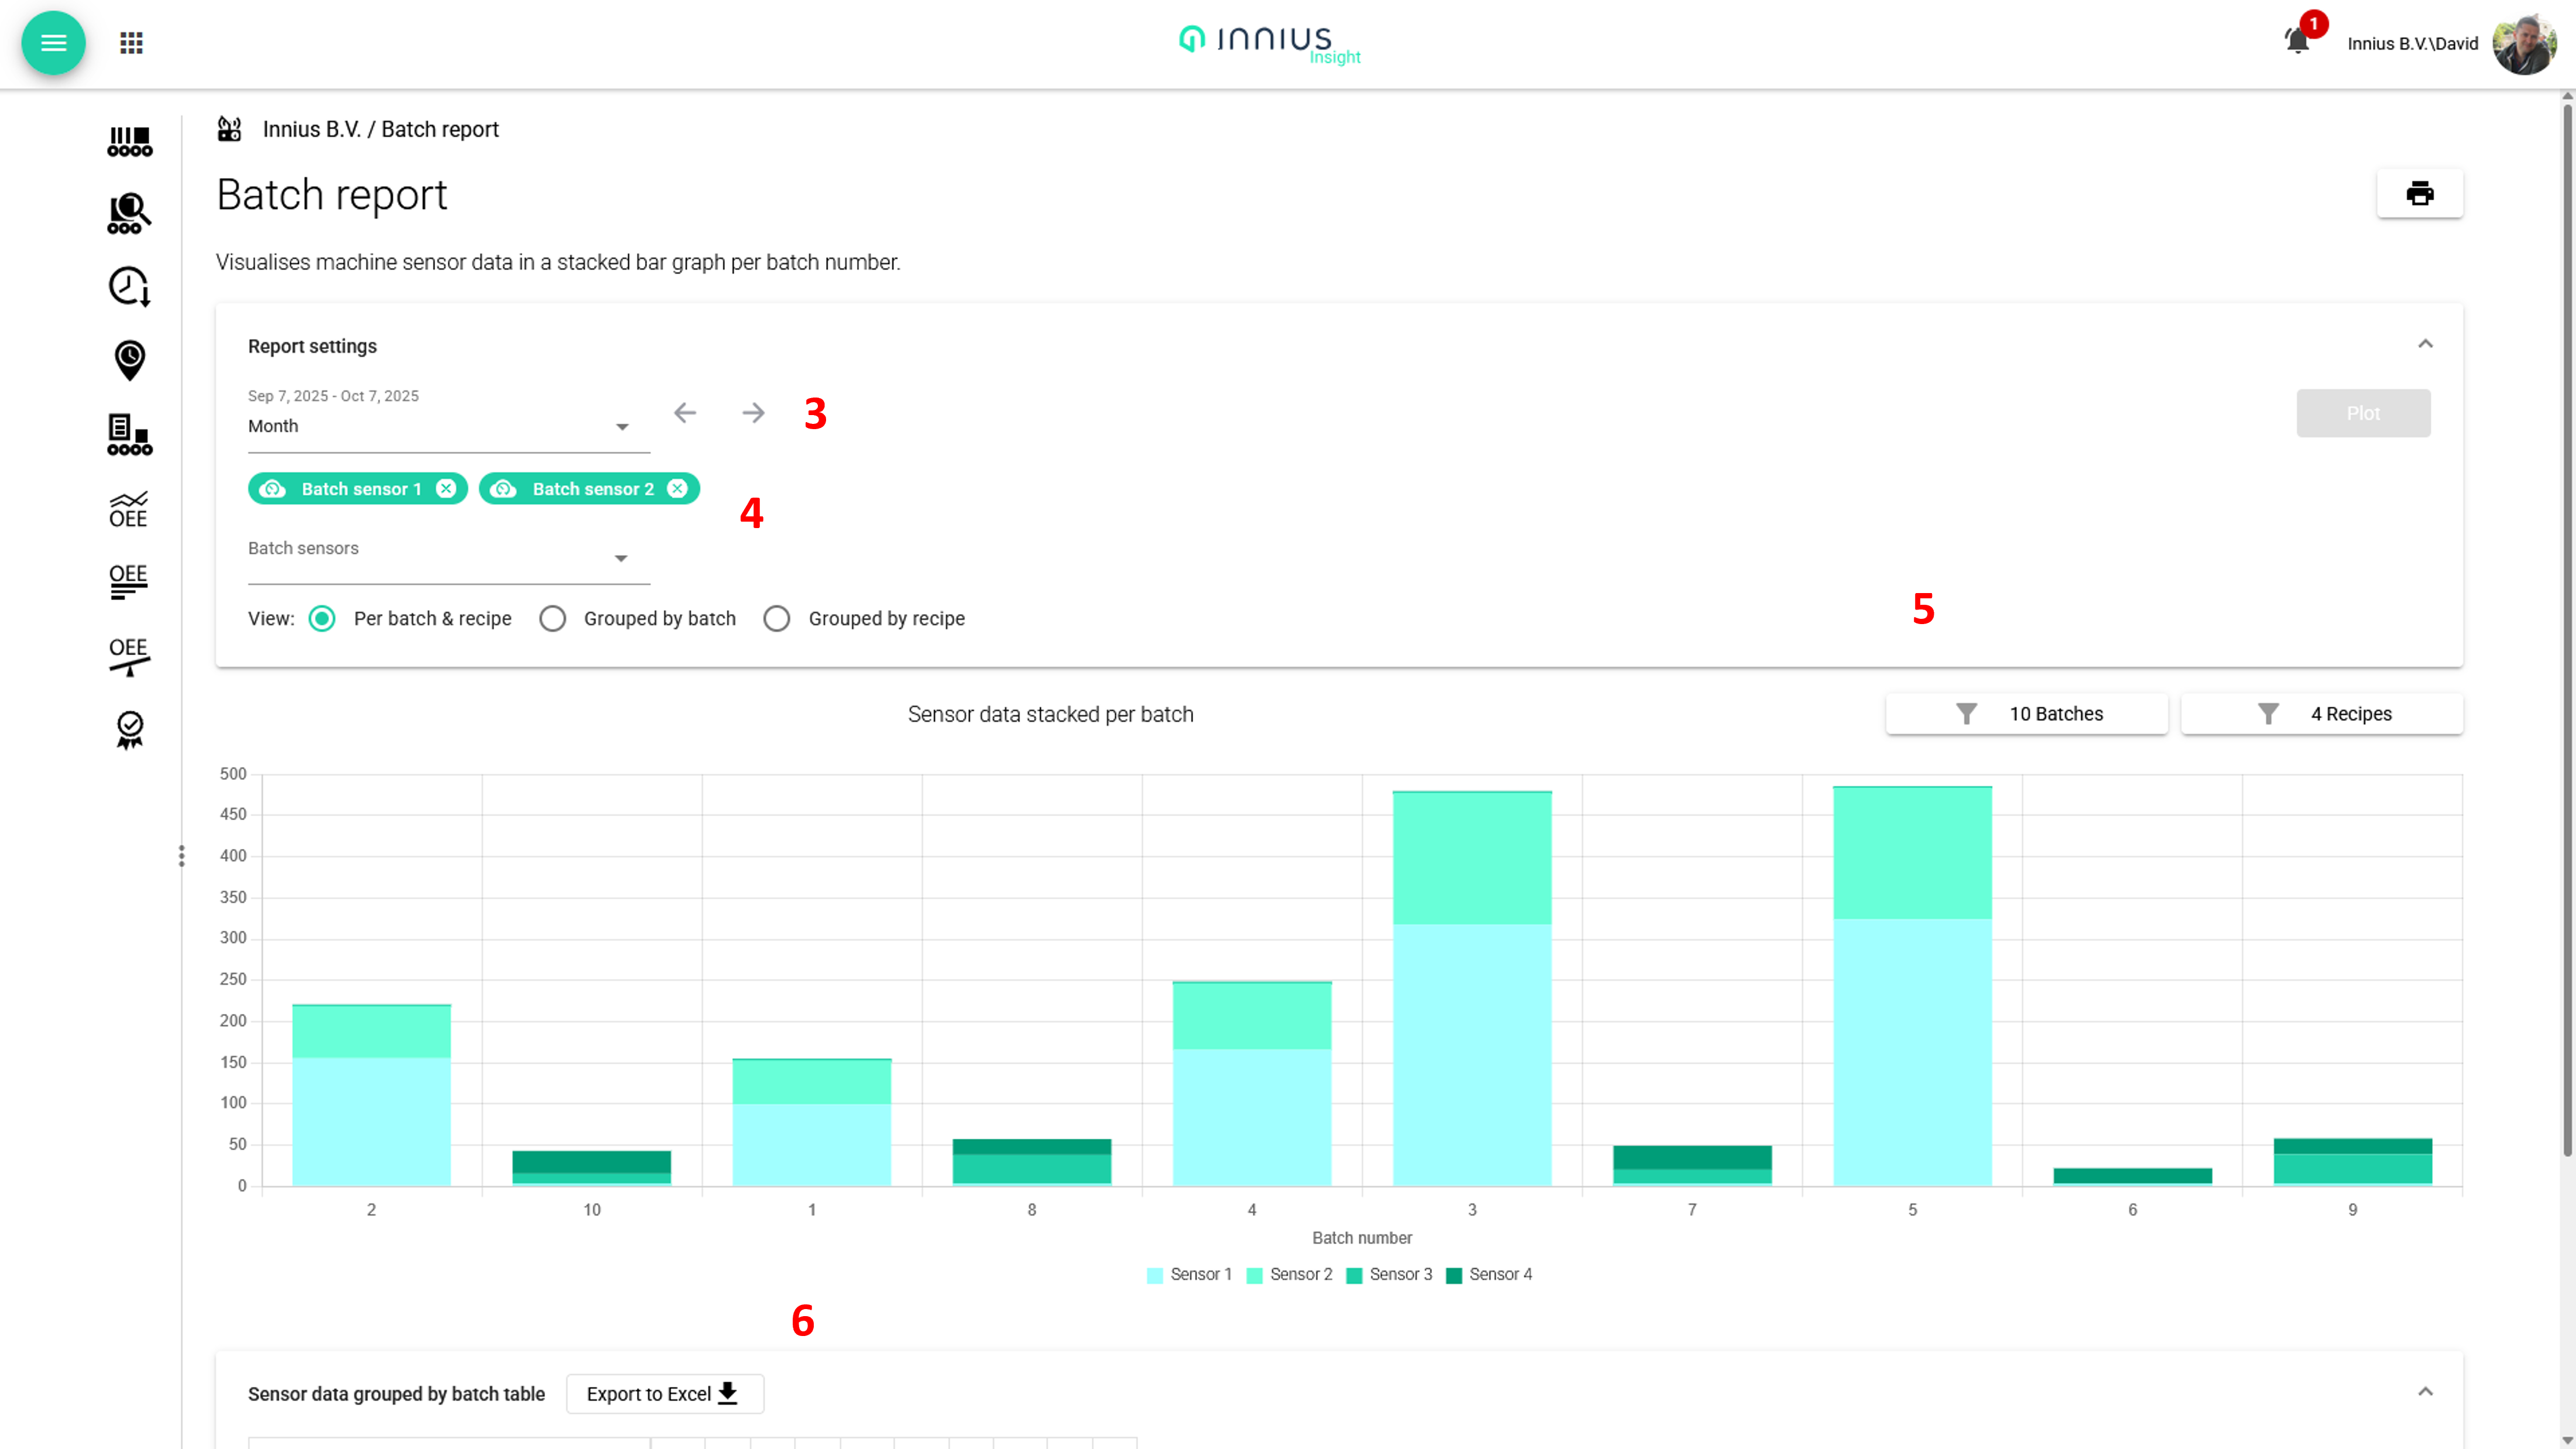Select Grouped by recipe view
Viewport: 2576px width, 1449px height.
coord(777,619)
